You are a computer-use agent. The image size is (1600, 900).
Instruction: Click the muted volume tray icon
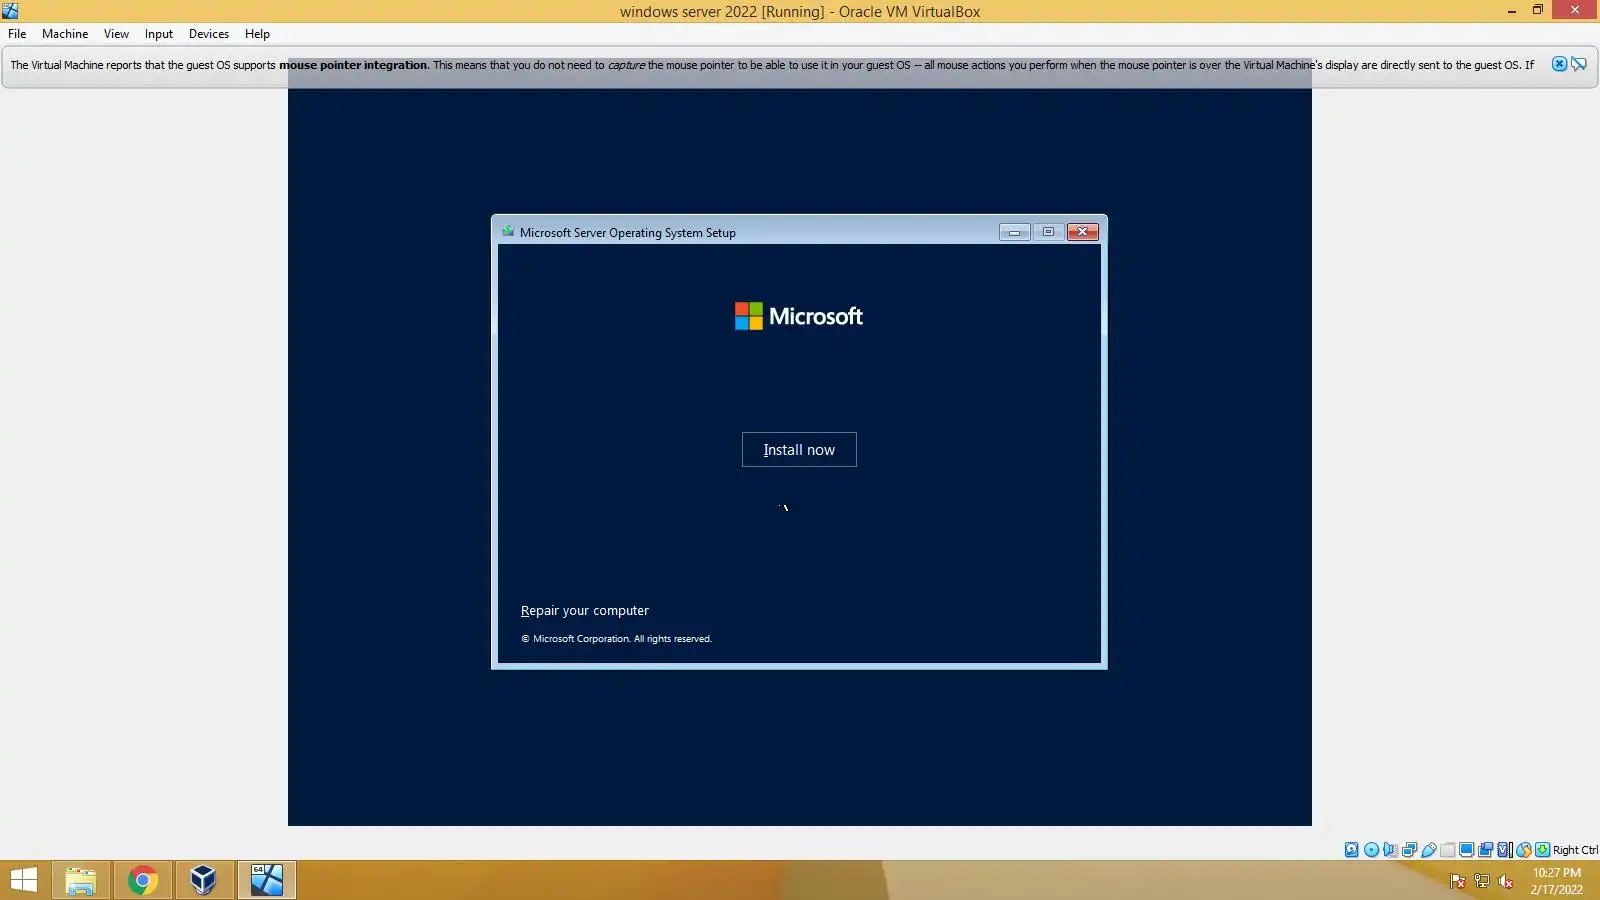point(1505,881)
